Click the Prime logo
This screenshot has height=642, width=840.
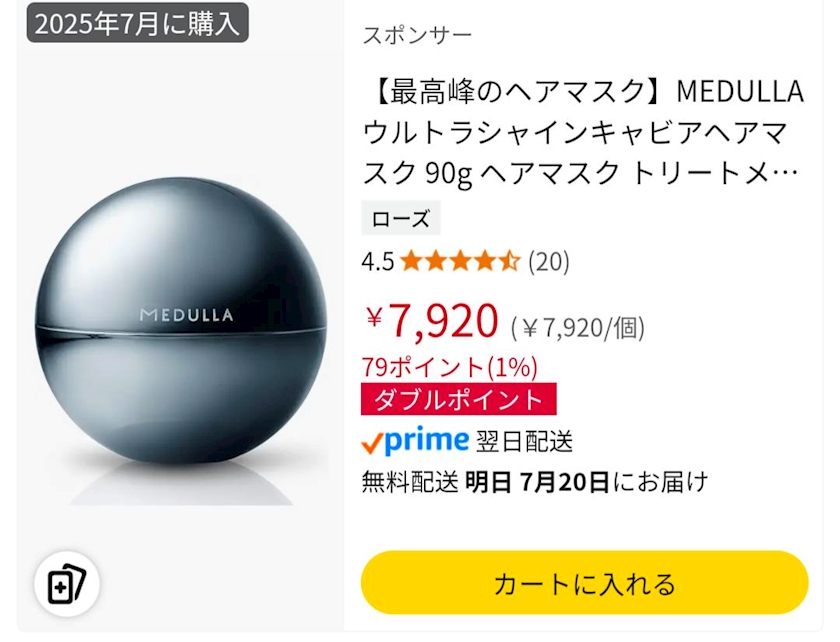click(425, 440)
